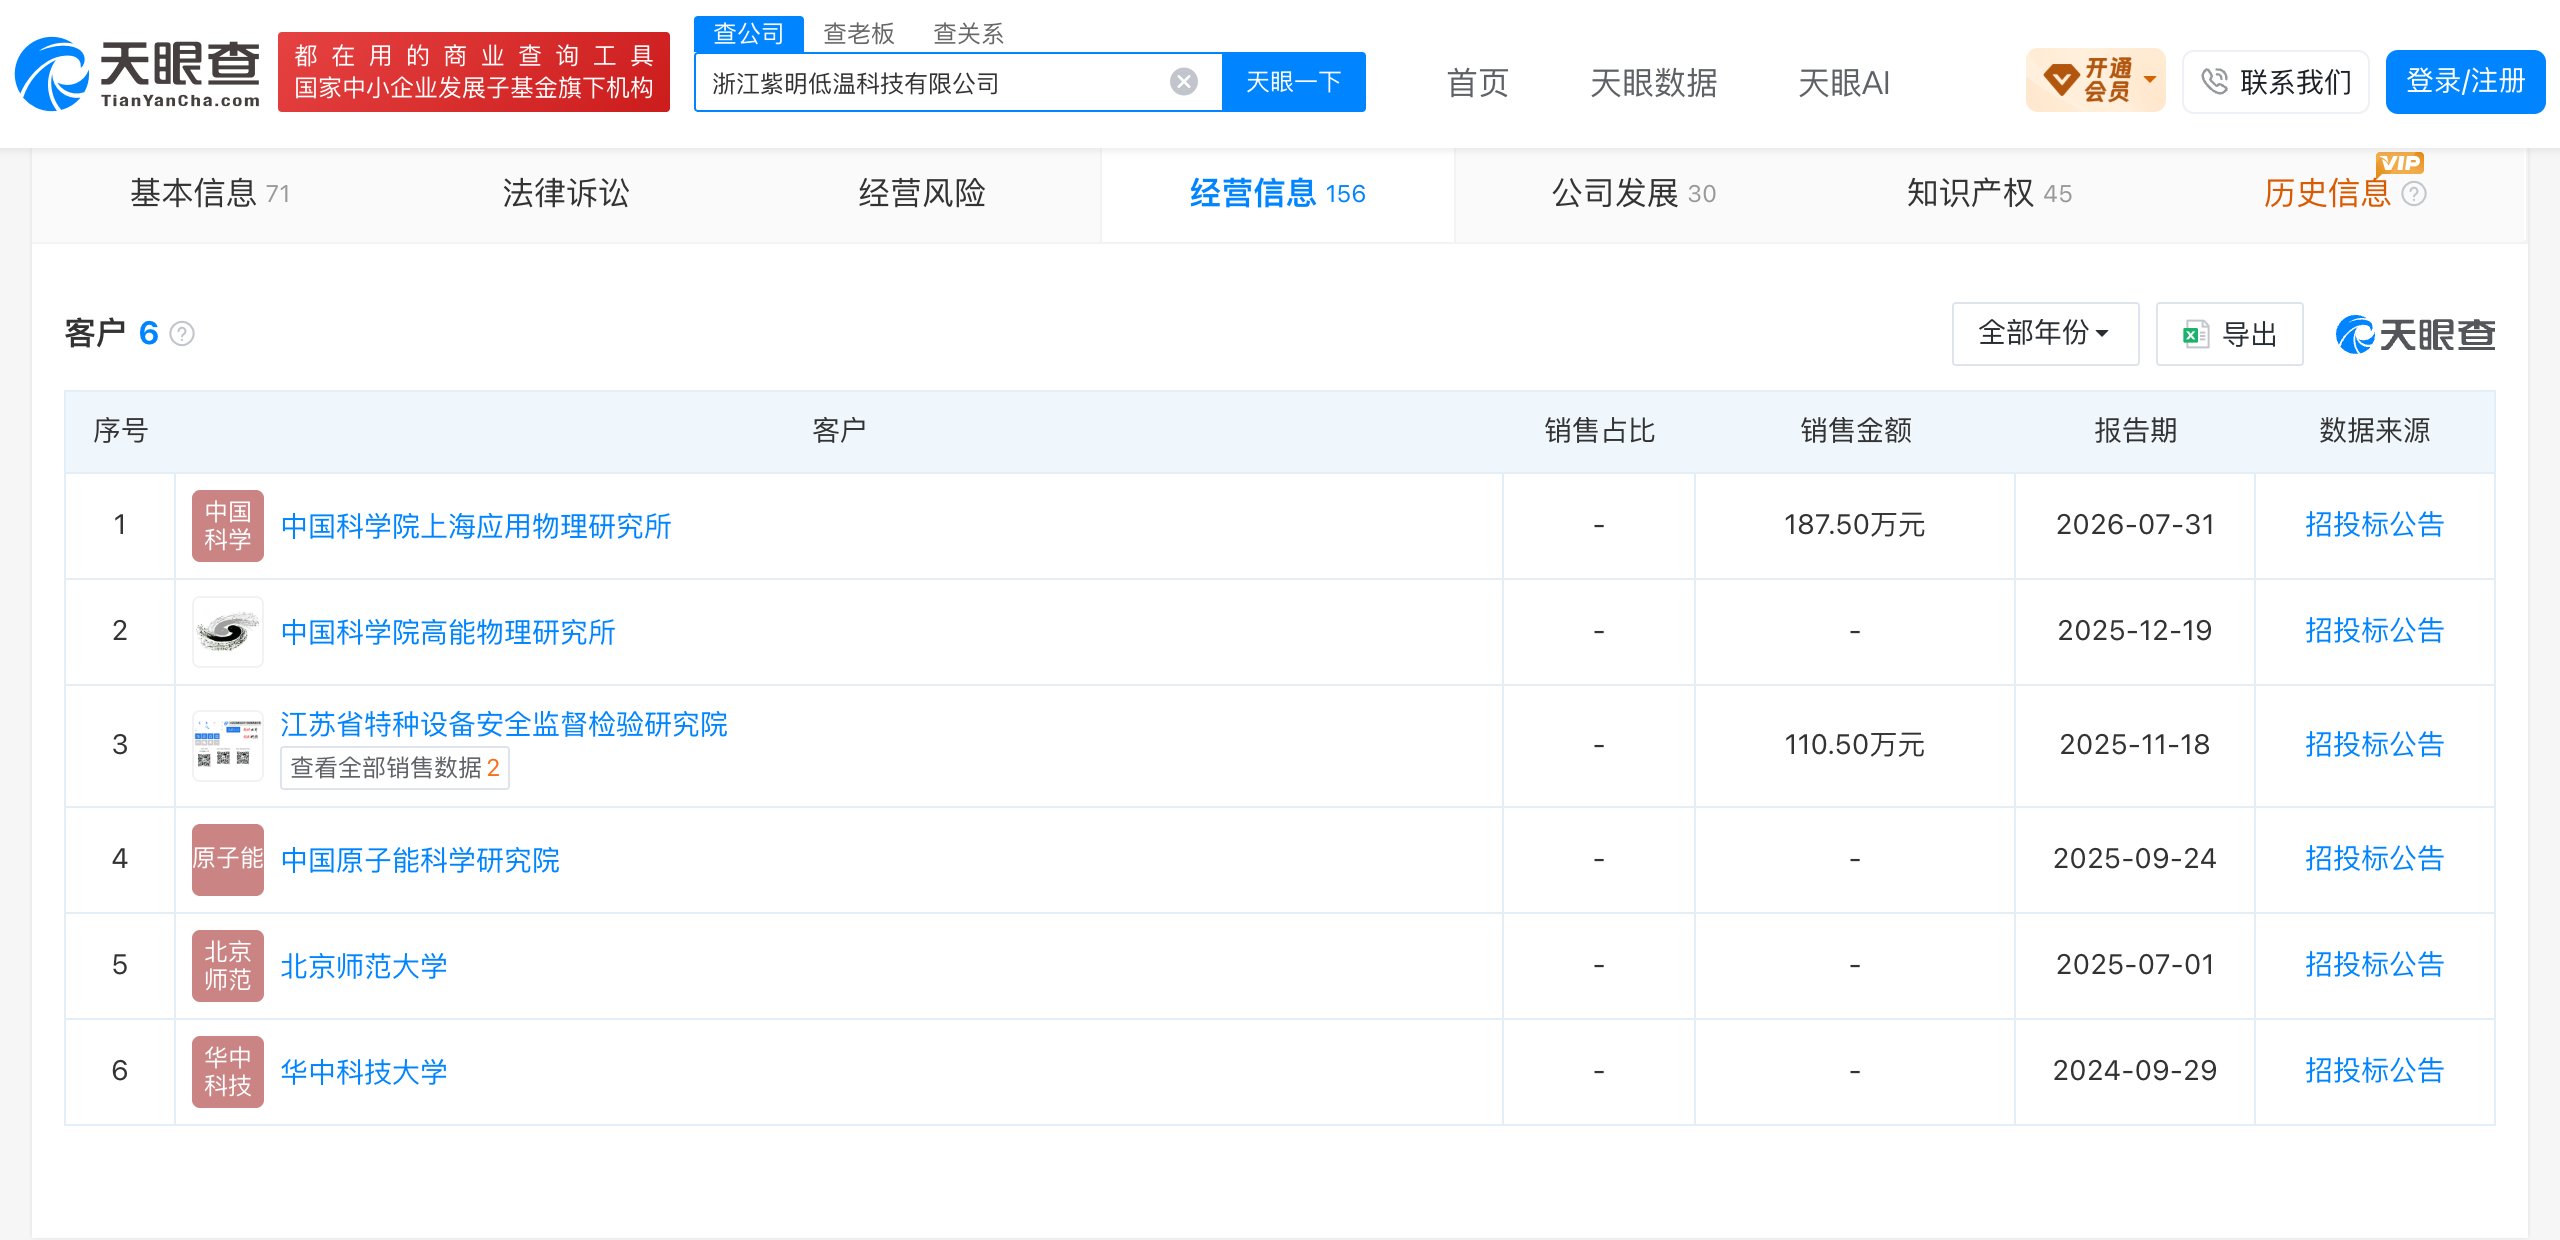Select the 法律诉讼 tab
Screen dimensions: 2560x1240
(566, 194)
